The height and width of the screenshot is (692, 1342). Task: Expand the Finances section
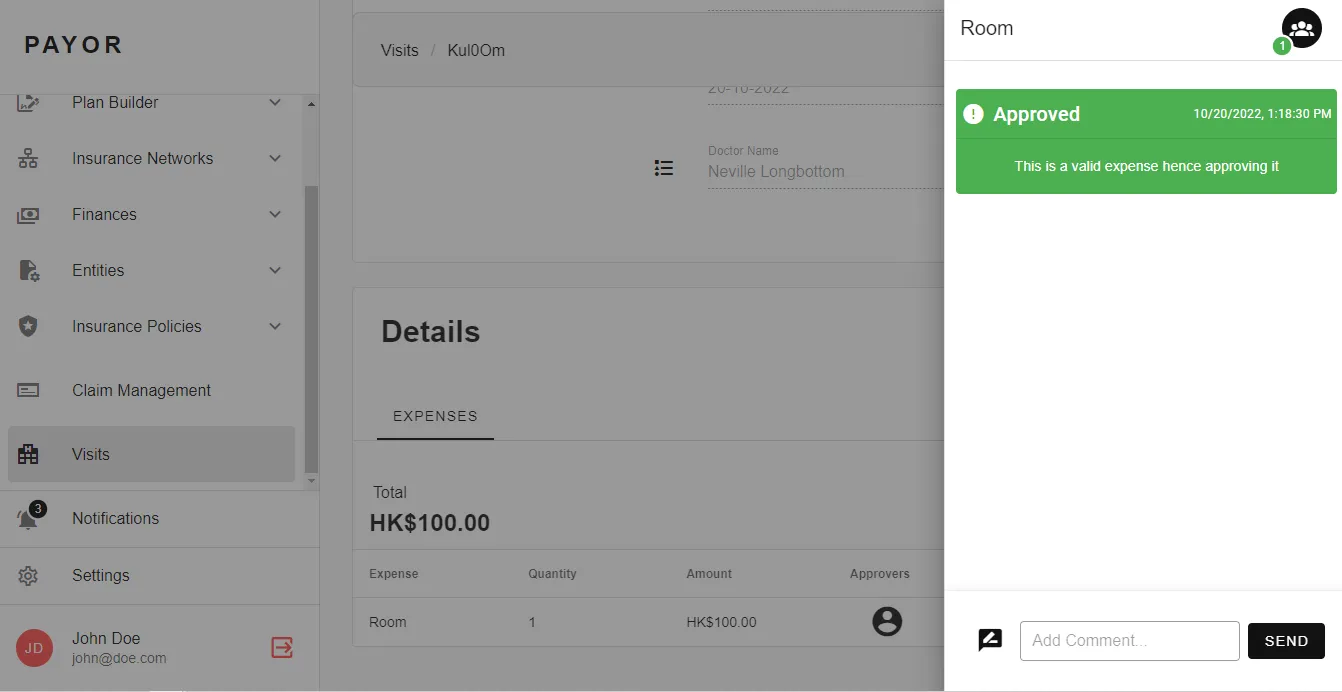(x=275, y=214)
